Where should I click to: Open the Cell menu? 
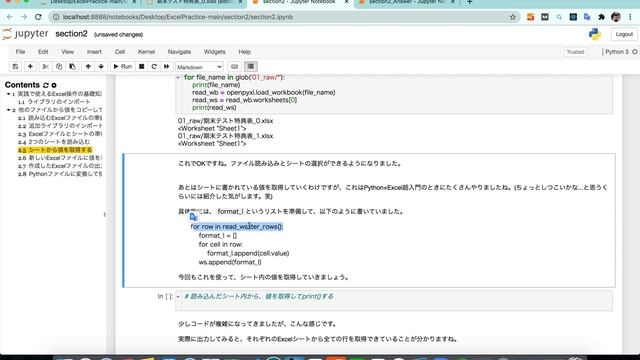[x=120, y=52]
